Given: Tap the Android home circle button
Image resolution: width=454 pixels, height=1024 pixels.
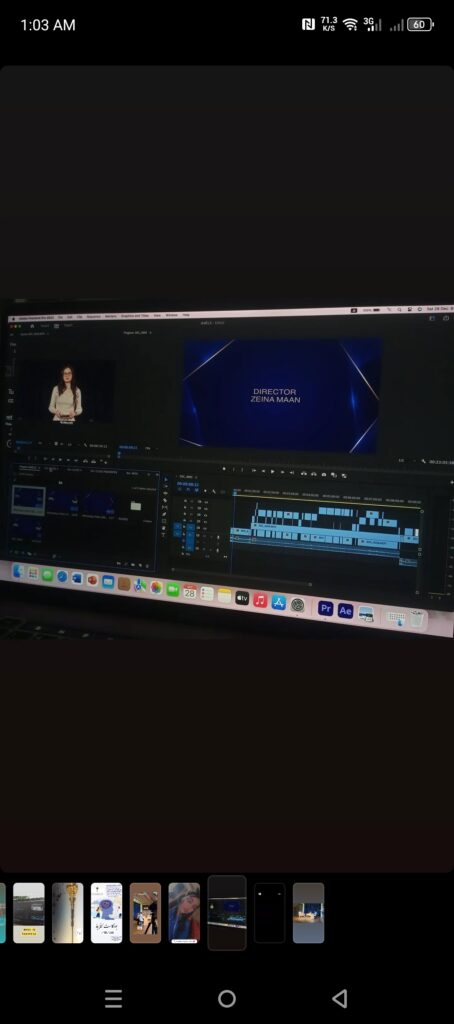Looking at the screenshot, I should [227, 998].
